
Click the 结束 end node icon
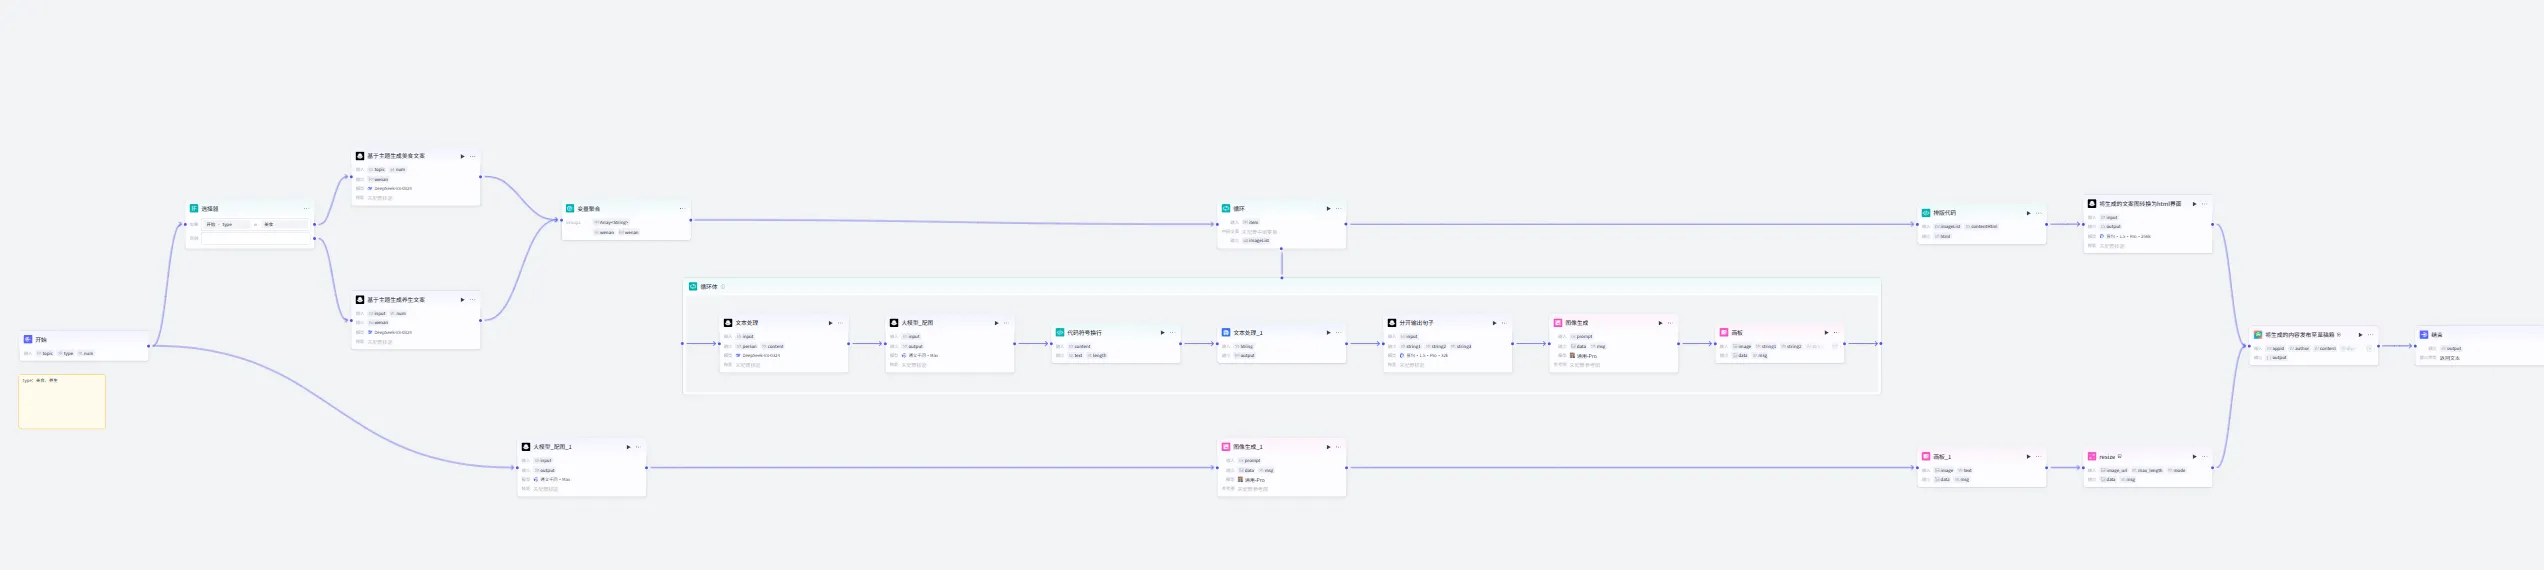tap(2424, 334)
